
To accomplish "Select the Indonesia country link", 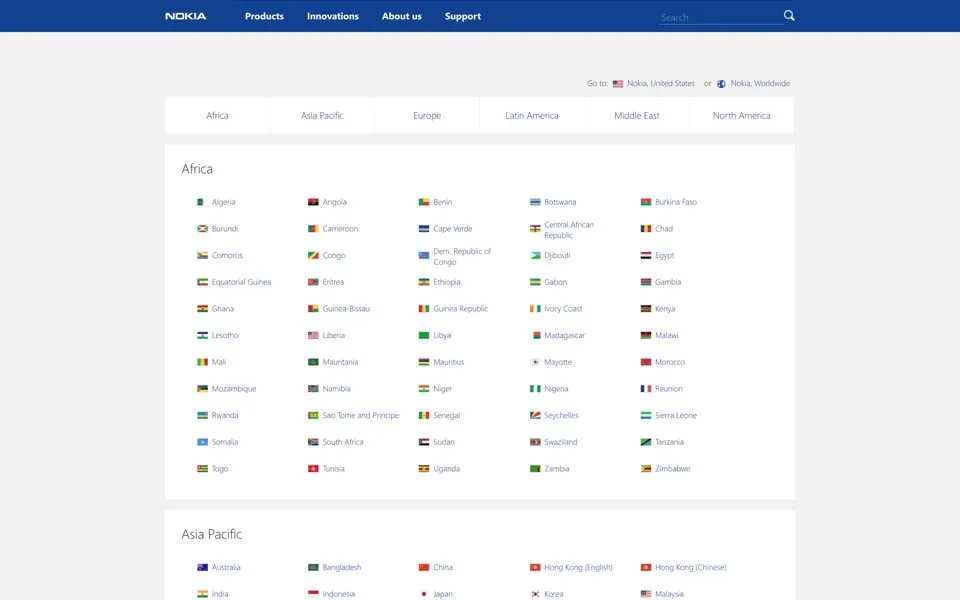I will (x=339, y=594).
